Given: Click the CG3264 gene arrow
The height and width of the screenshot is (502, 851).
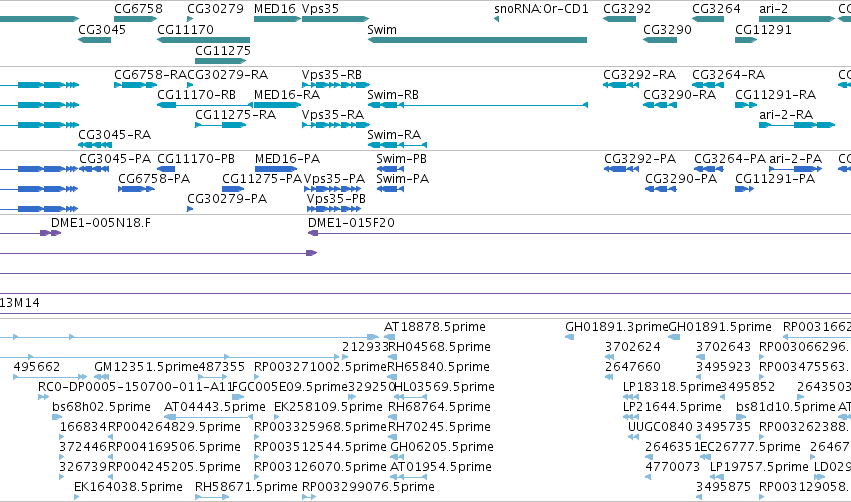Looking at the screenshot, I should coord(708,19).
